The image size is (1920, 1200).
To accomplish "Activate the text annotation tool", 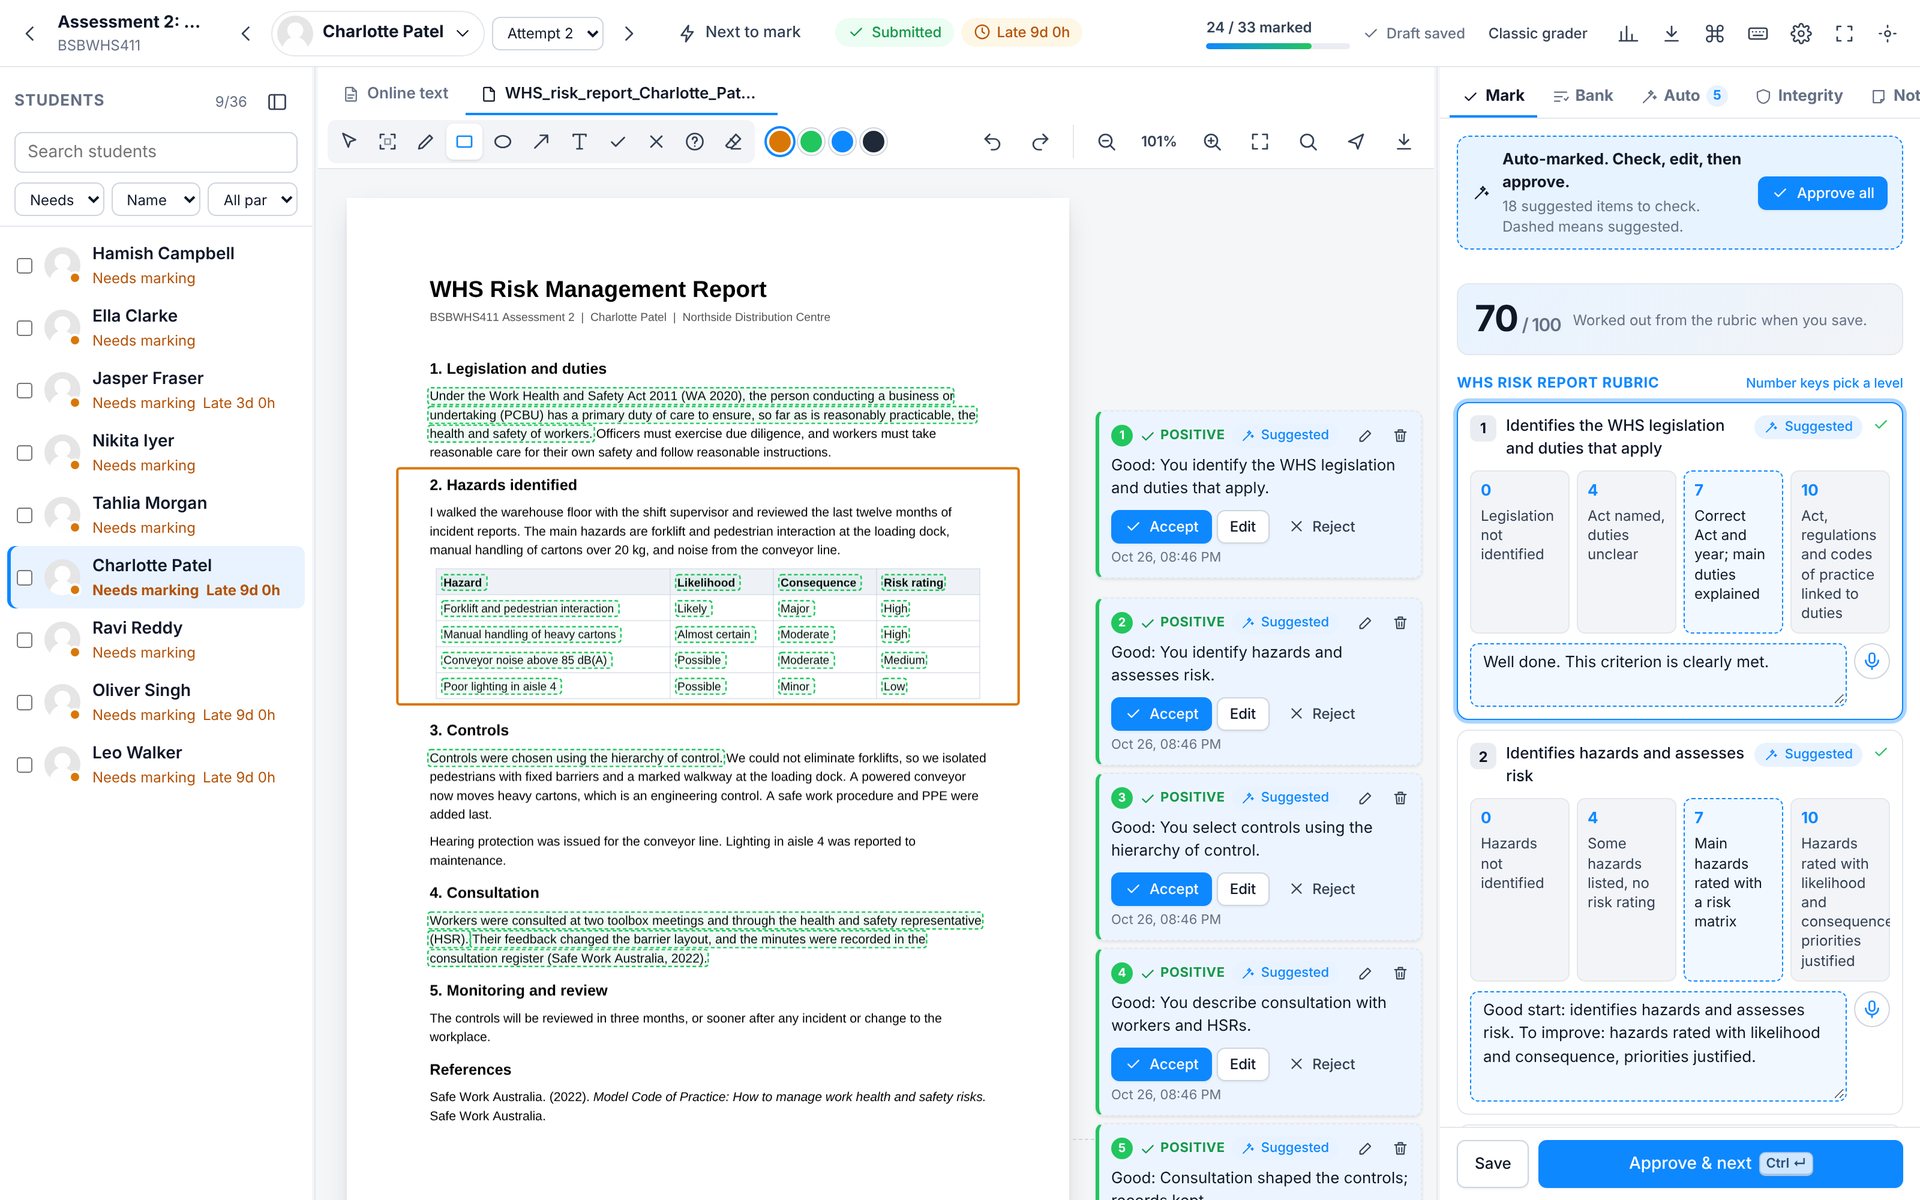I will (x=579, y=142).
